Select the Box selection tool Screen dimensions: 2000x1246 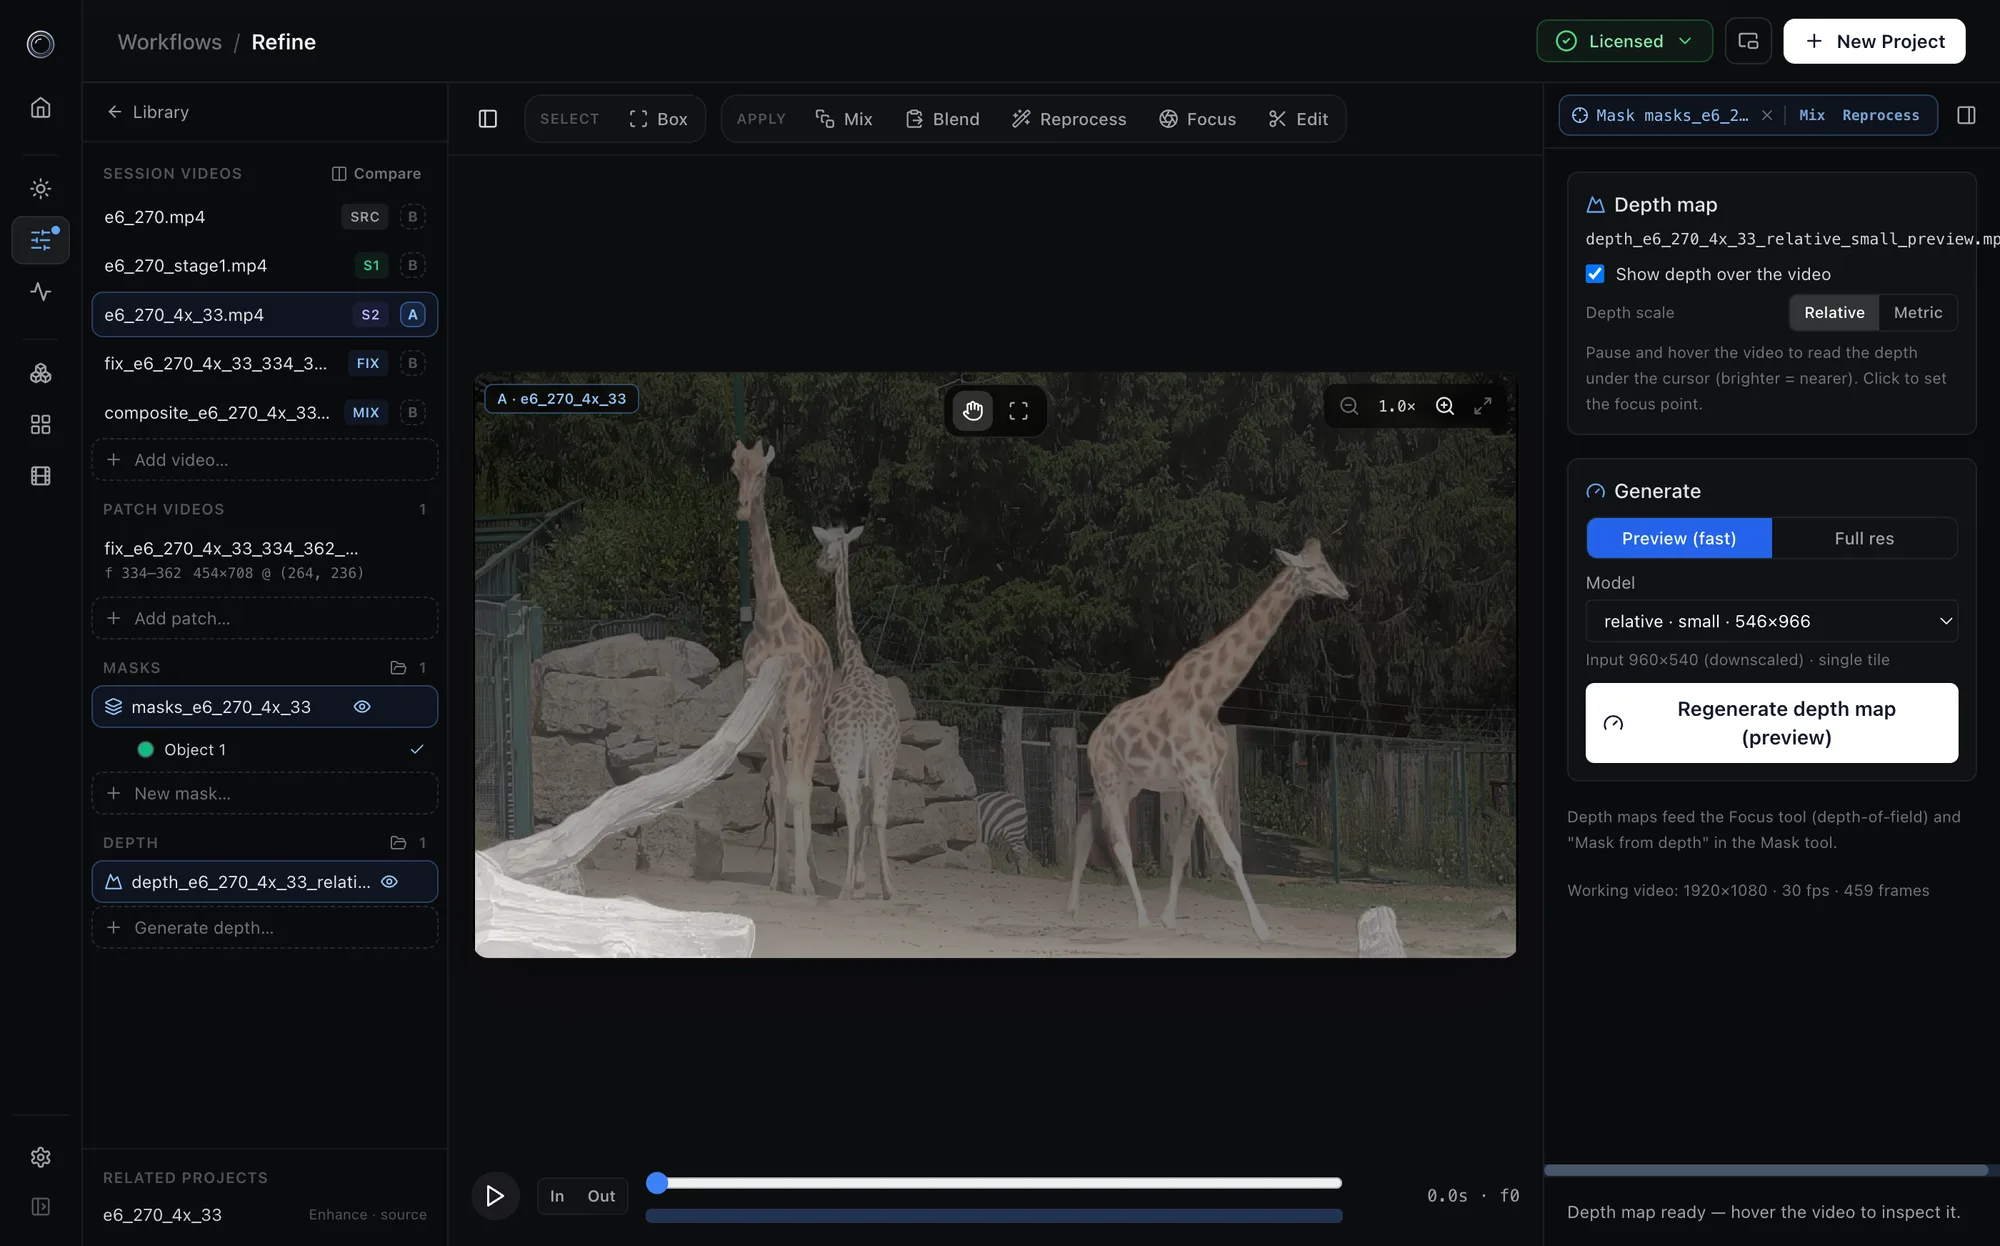point(658,119)
